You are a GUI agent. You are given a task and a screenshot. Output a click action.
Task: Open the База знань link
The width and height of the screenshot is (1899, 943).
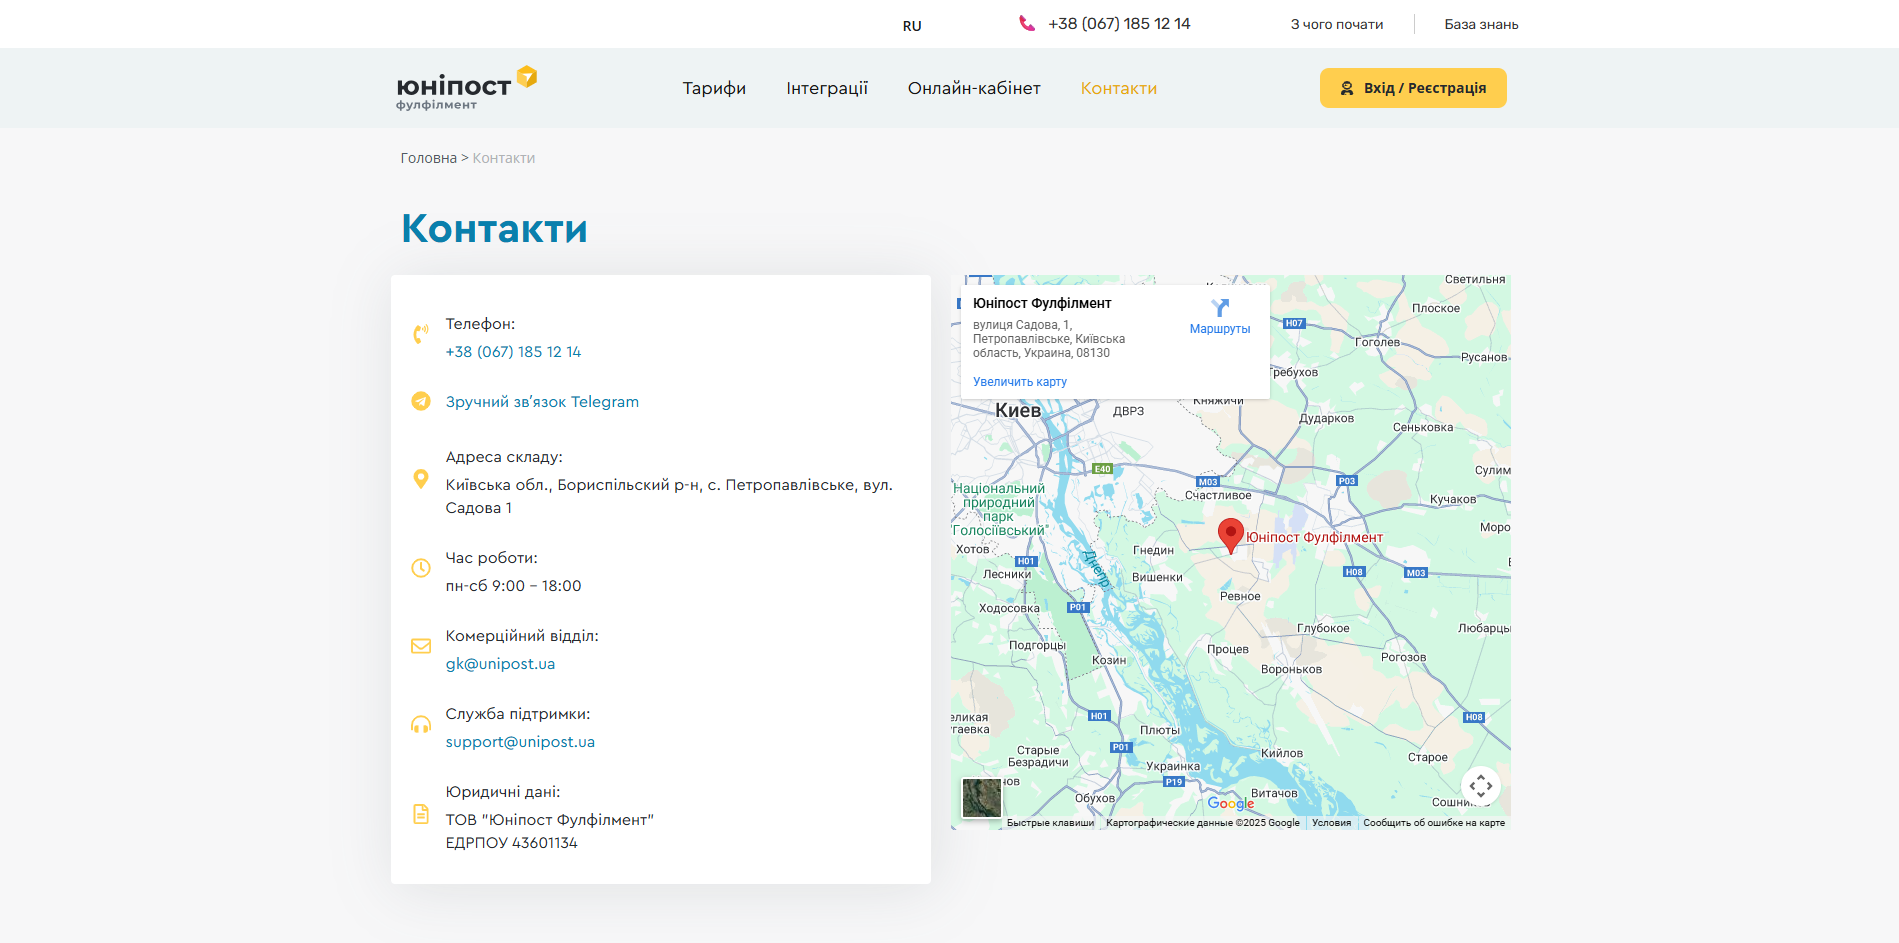pos(1480,24)
